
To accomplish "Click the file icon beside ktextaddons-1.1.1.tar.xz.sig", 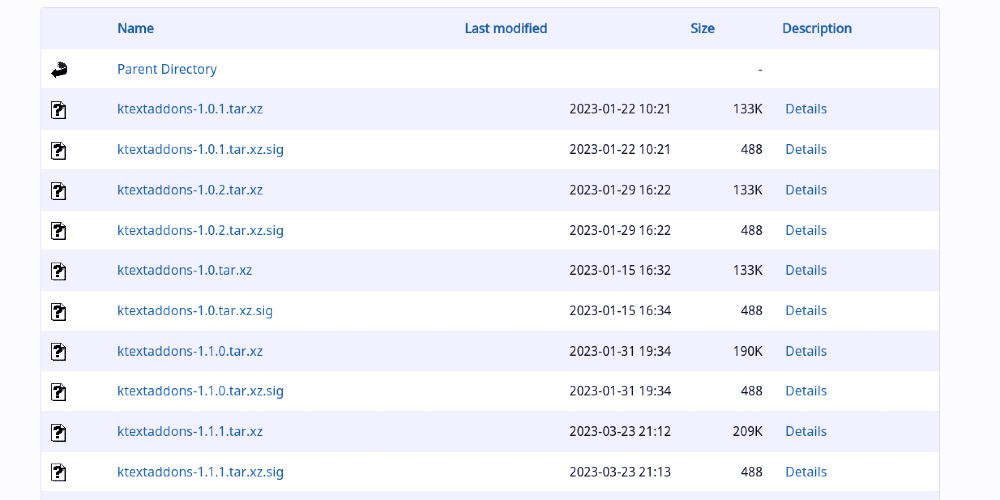I will click(59, 472).
